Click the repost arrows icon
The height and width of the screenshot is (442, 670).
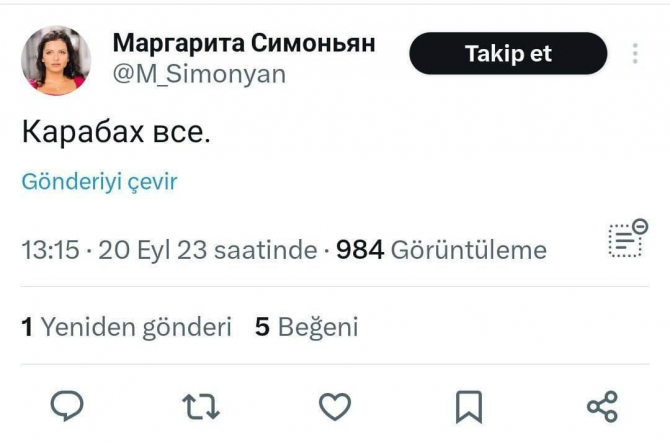[x=201, y=405]
